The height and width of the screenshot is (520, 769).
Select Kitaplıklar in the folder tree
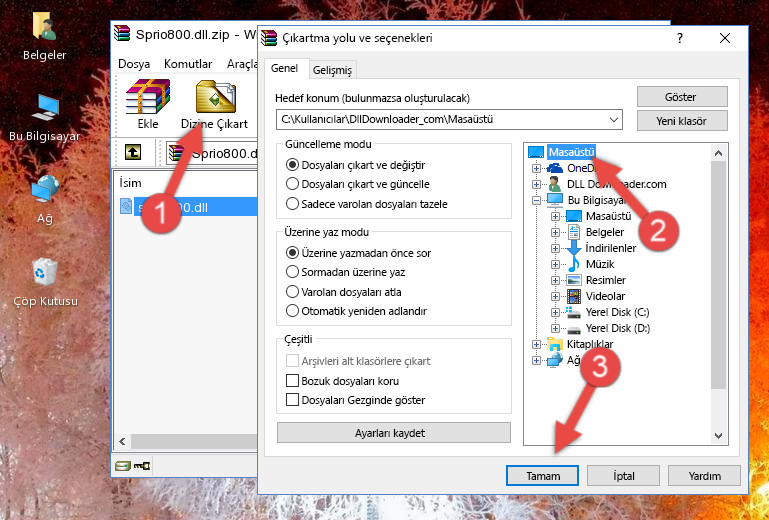[590, 344]
